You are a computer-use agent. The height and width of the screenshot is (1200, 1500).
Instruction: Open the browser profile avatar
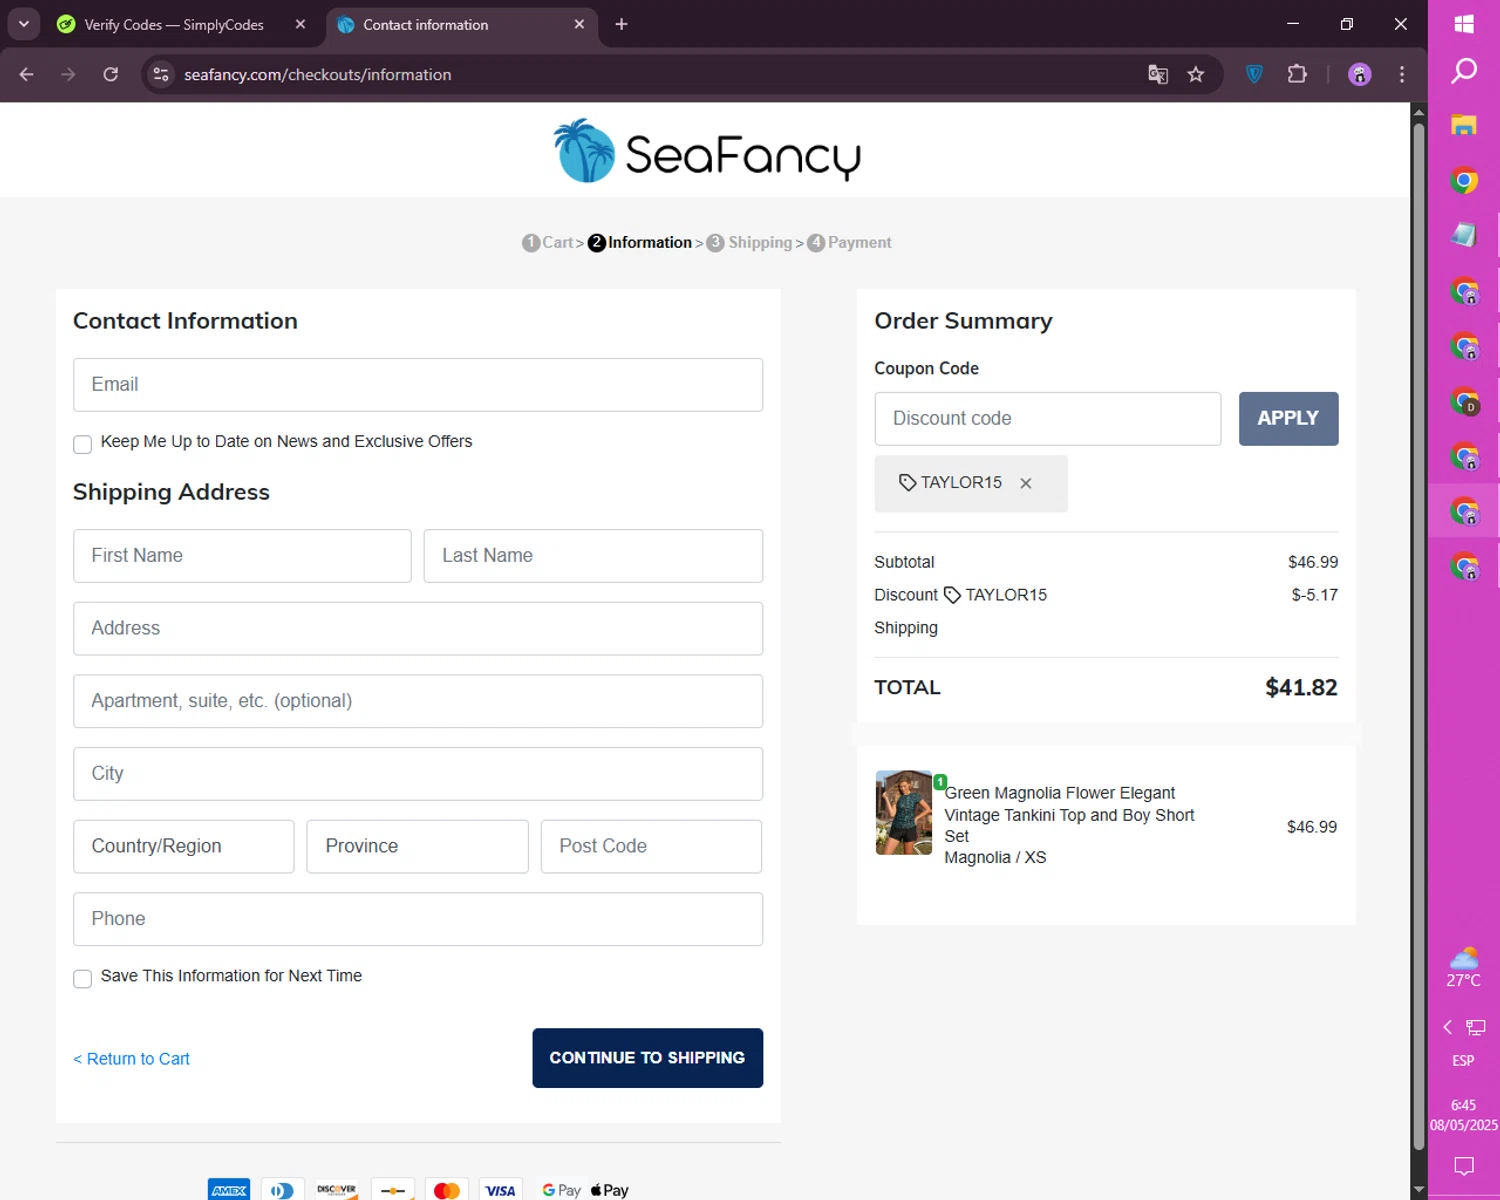tap(1359, 74)
